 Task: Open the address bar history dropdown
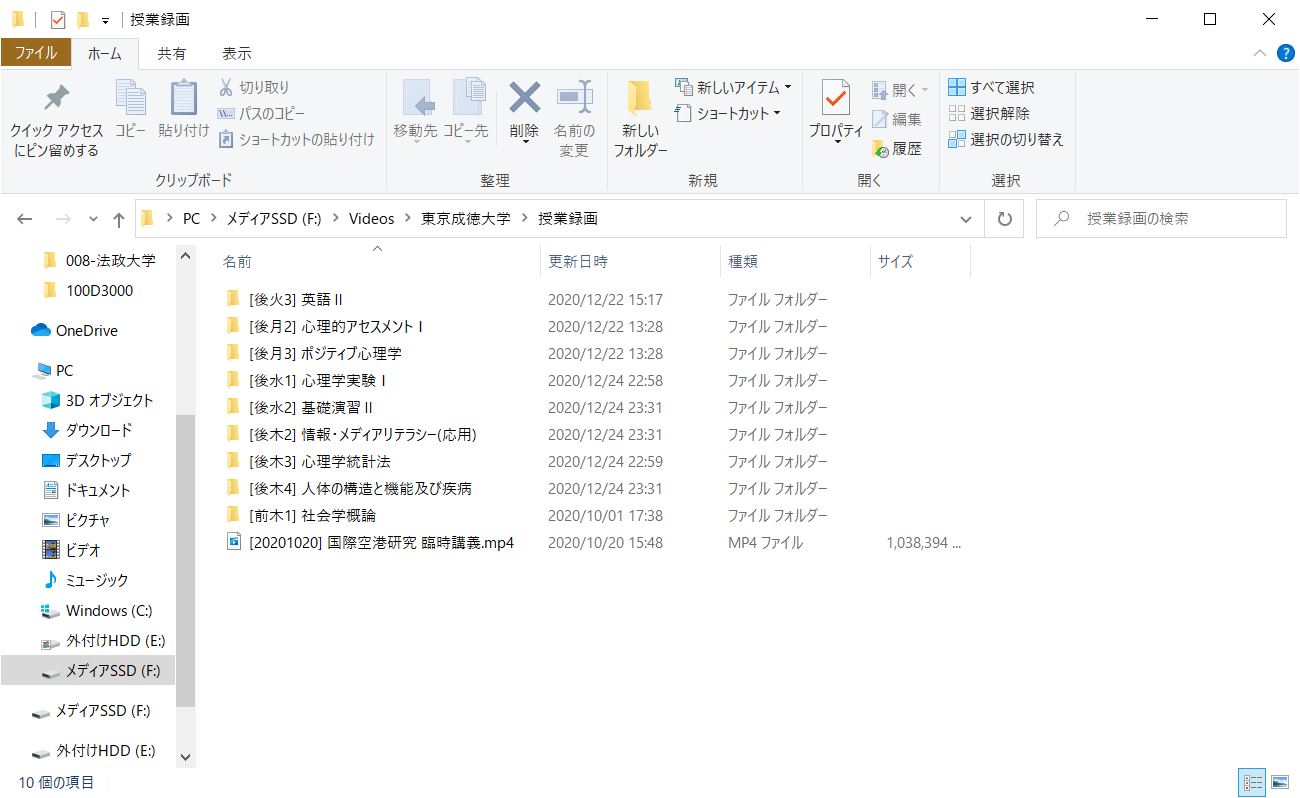click(x=965, y=219)
